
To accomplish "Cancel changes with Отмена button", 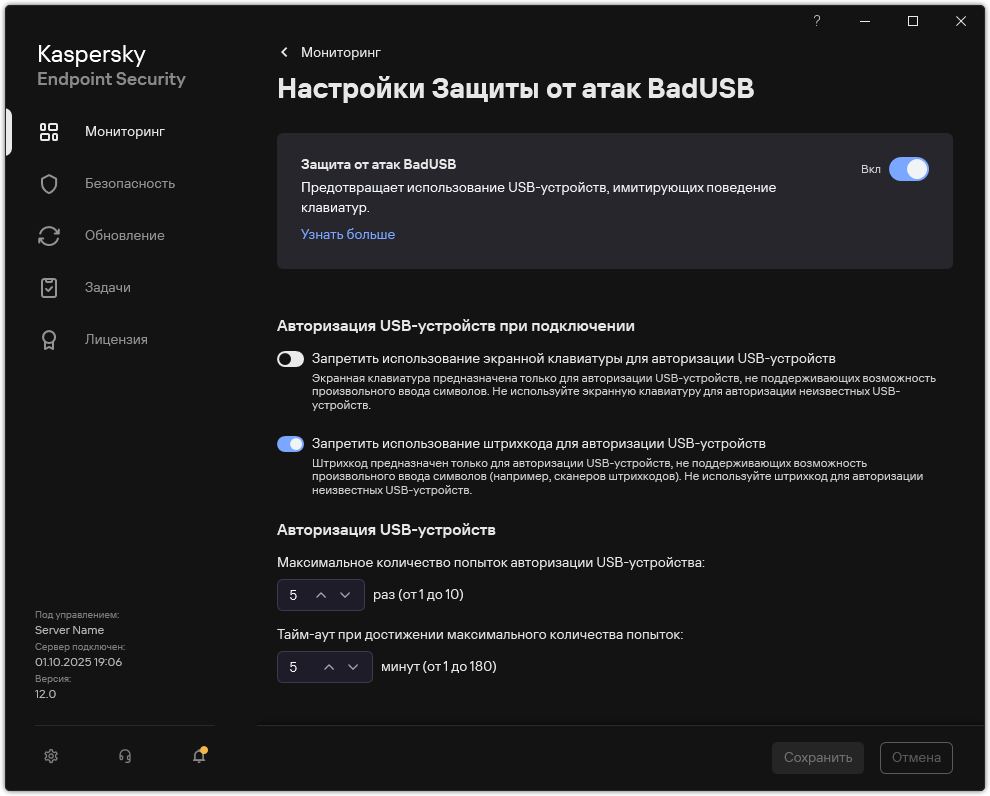I will 915,757.
